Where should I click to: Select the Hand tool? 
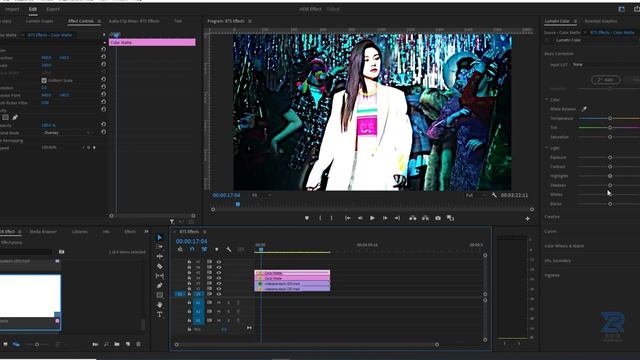click(160, 304)
